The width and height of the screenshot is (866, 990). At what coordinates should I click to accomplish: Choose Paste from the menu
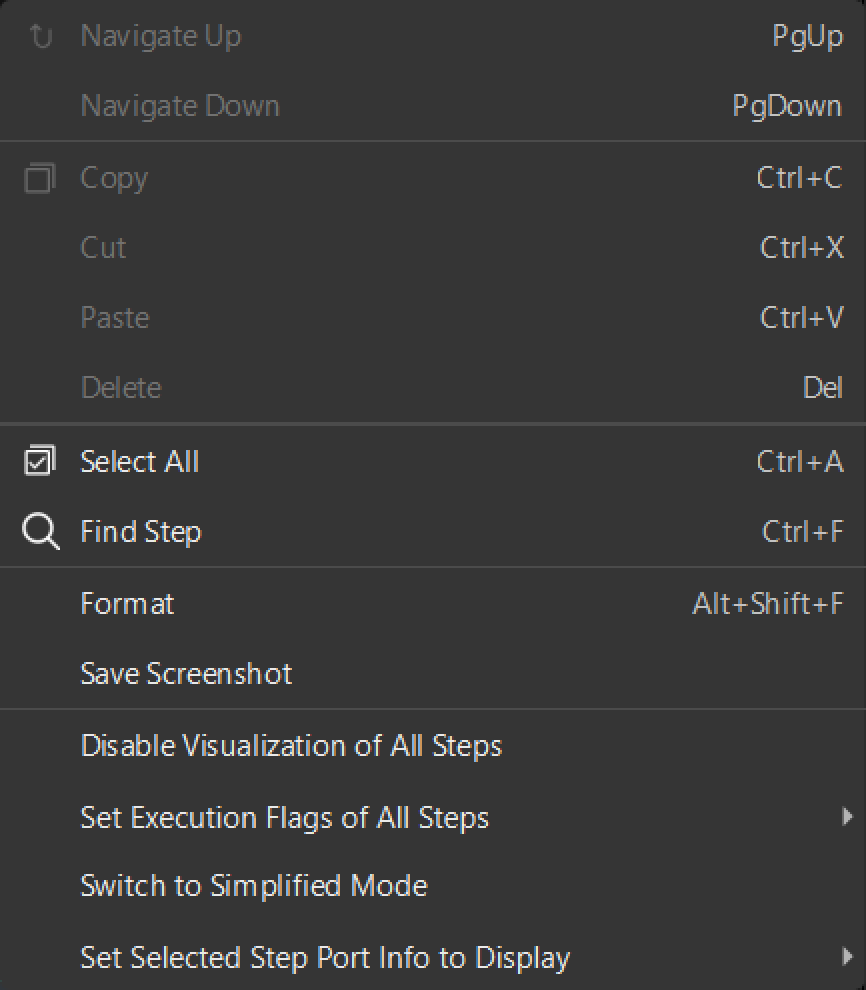tap(114, 317)
